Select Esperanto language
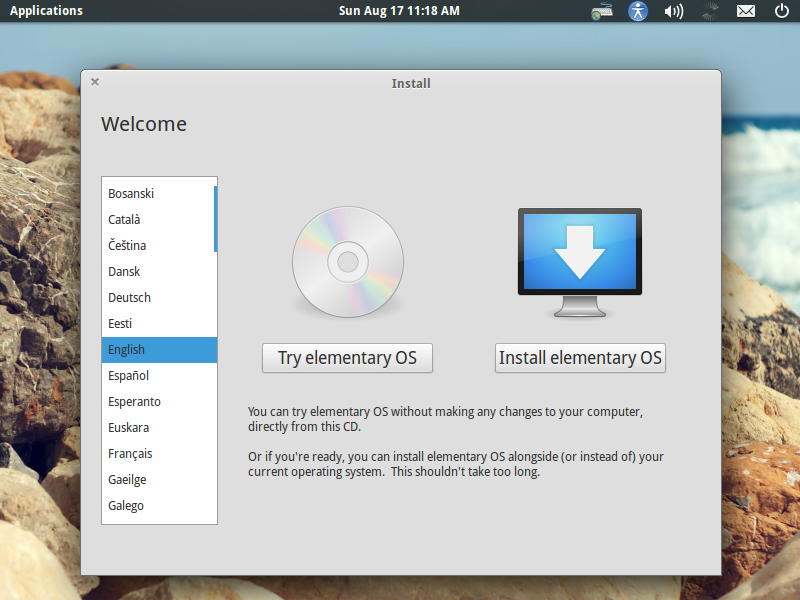 coord(159,402)
